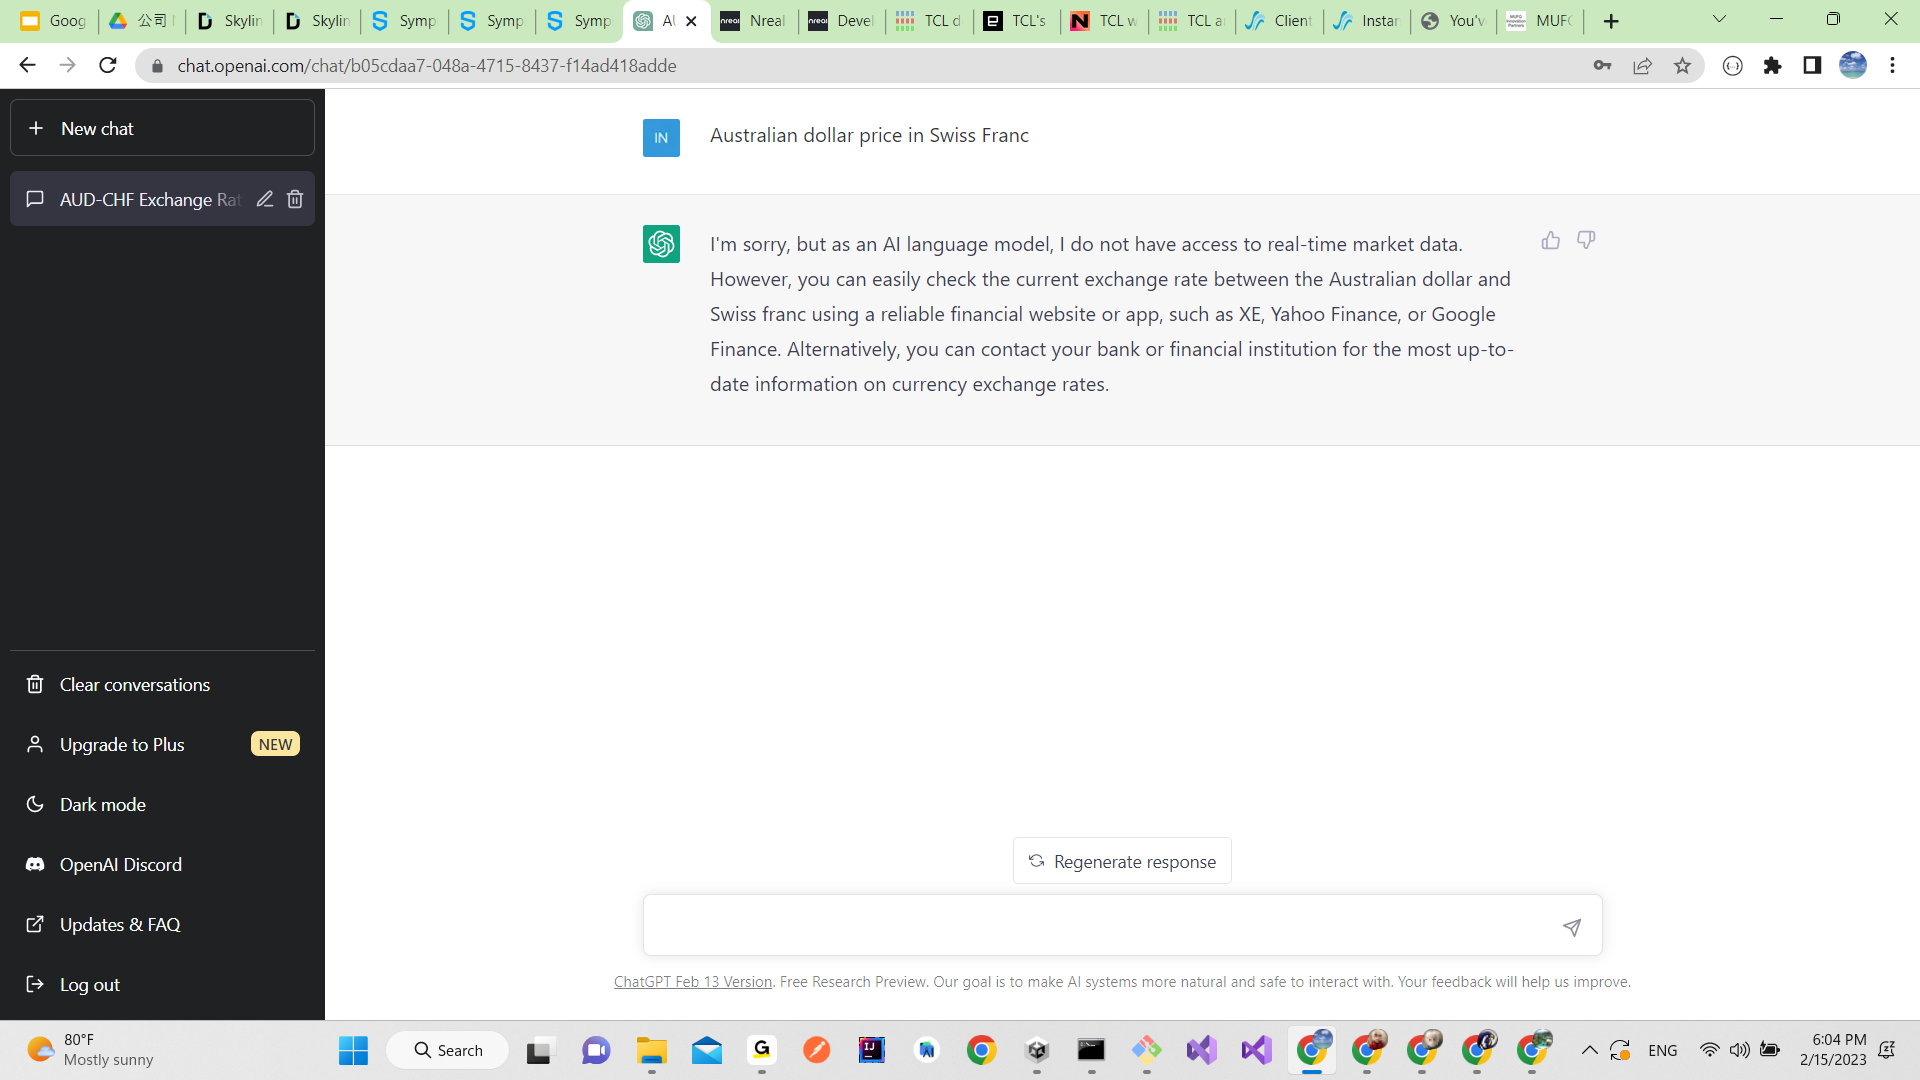Viewport: 1920px width, 1080px height.
Task: Open Chrome three-dot menu
Action: point(1892,66)
